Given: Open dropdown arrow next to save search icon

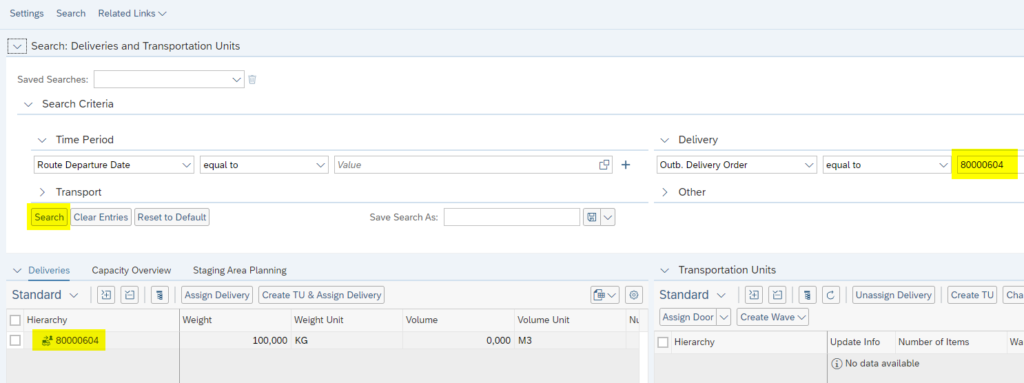Looking at the screenshot, I should pyautogui.click(x=608, y=218).
